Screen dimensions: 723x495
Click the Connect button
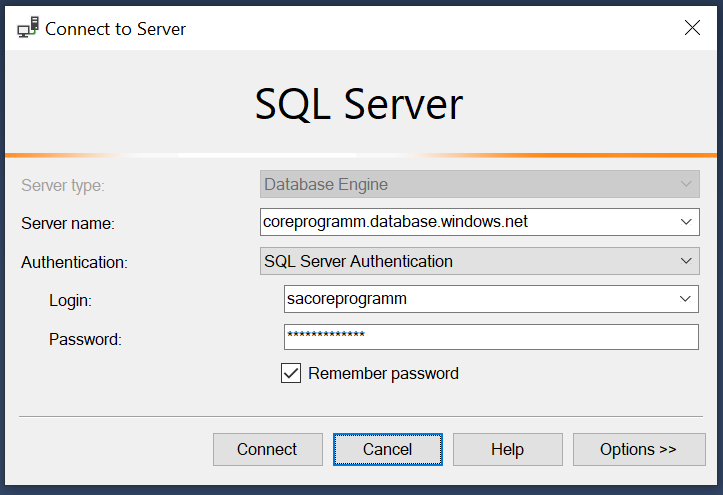pos(267,449)
